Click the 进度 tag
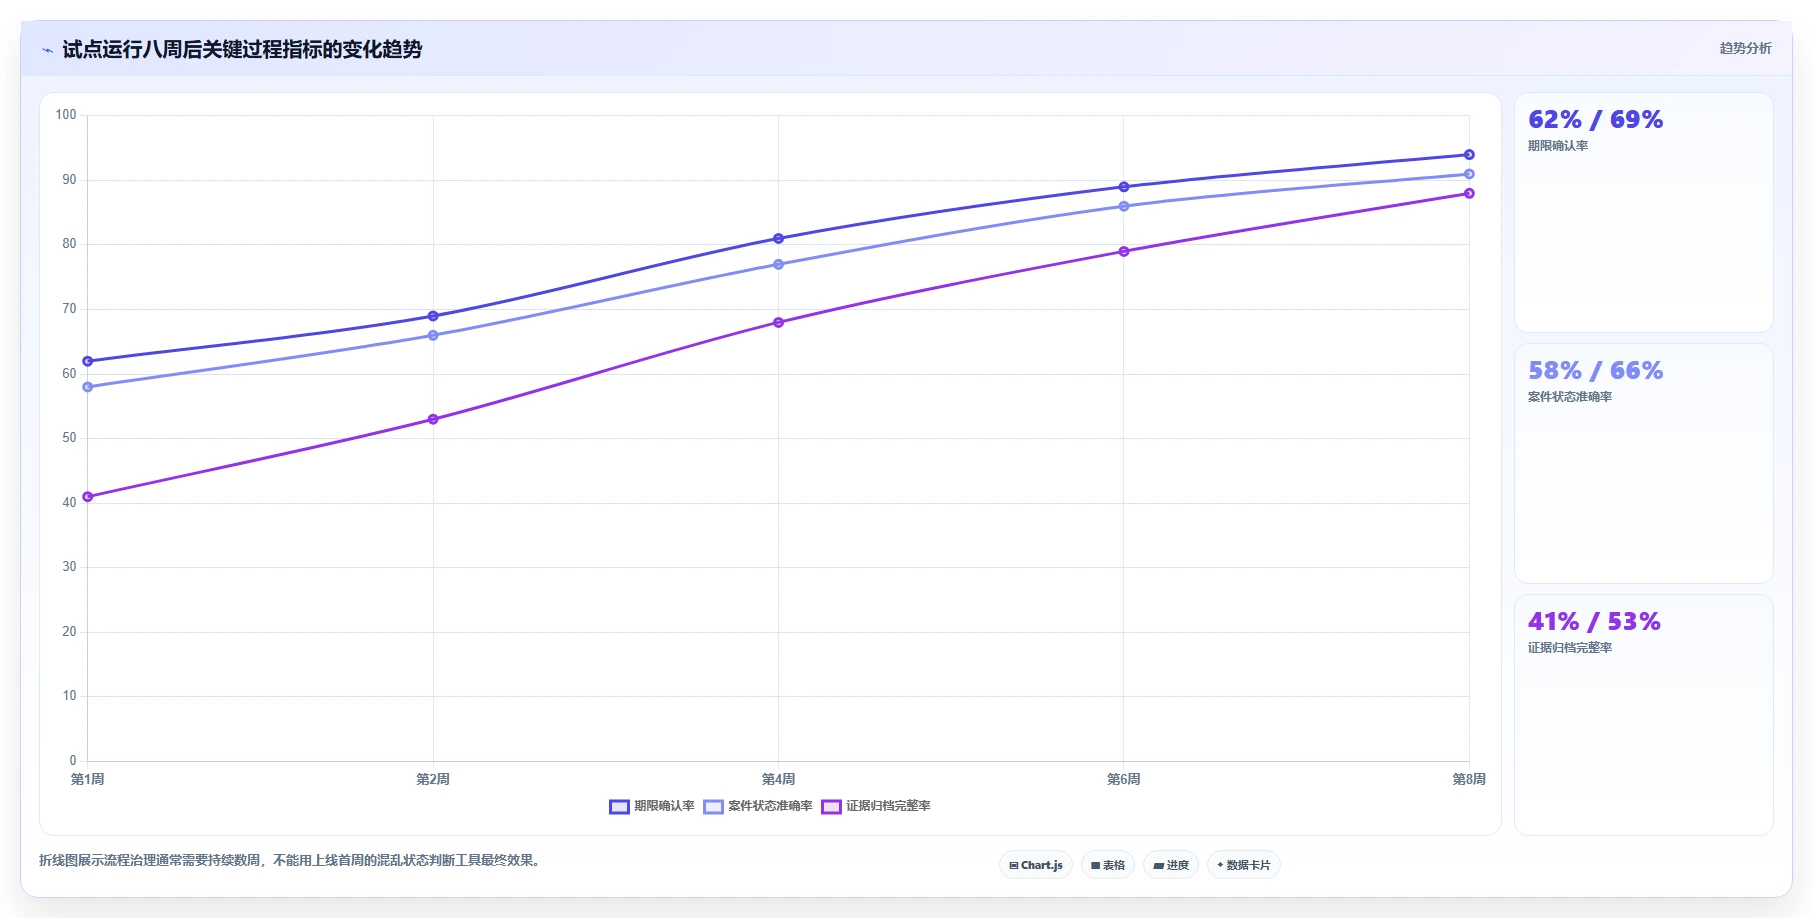Screen dimensions: 1813x918 (x=1171, y=865)
